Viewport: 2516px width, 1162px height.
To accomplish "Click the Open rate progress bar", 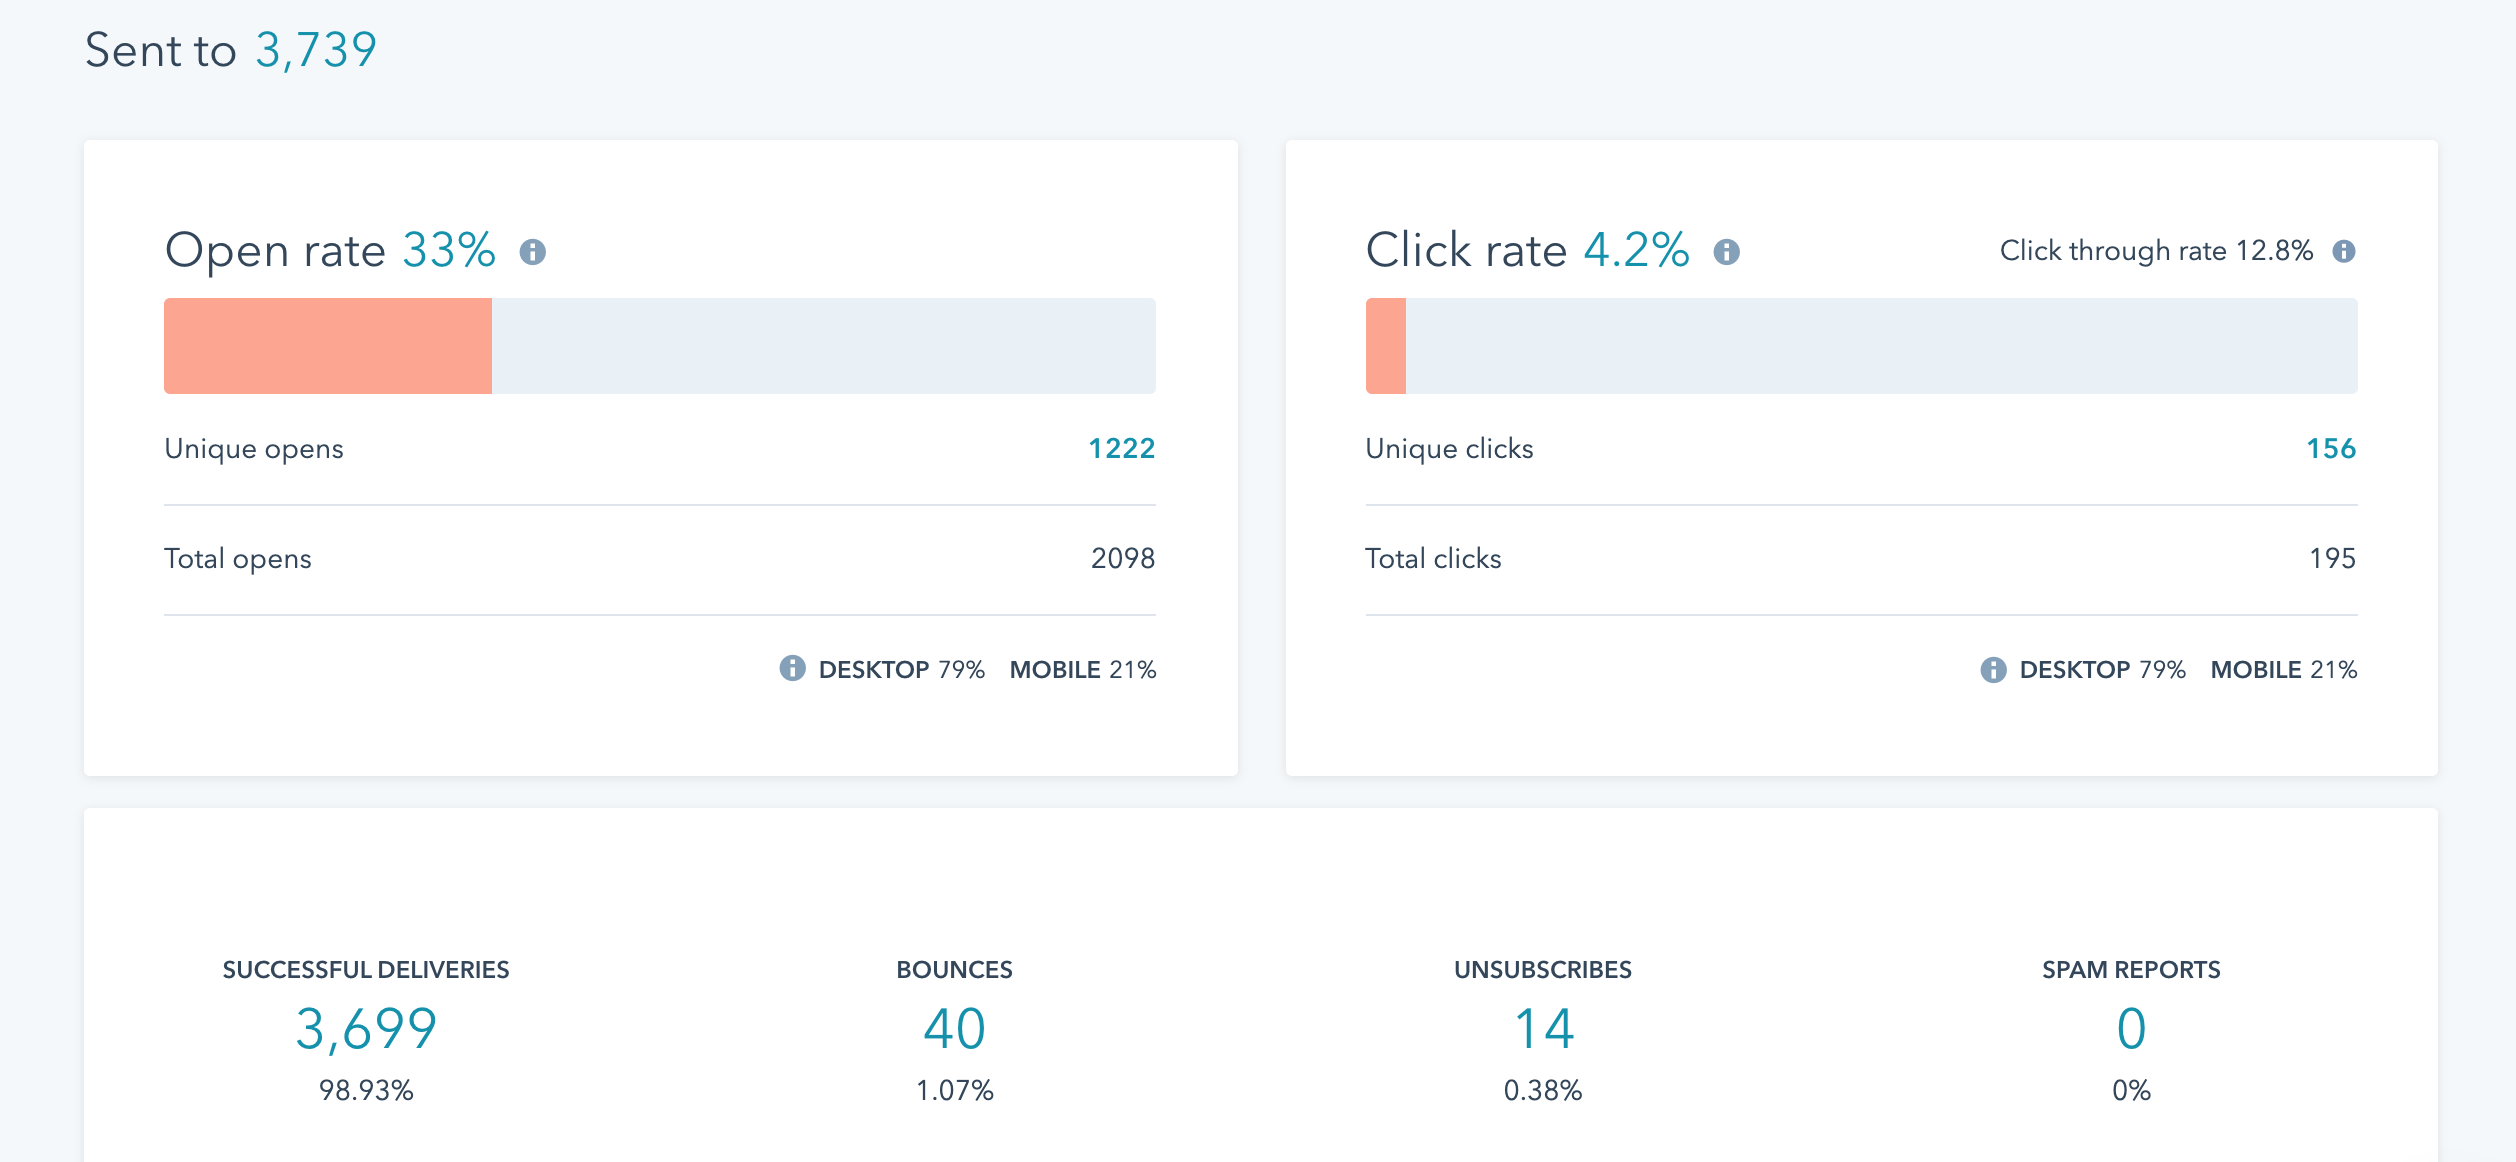I will (660, 345).
